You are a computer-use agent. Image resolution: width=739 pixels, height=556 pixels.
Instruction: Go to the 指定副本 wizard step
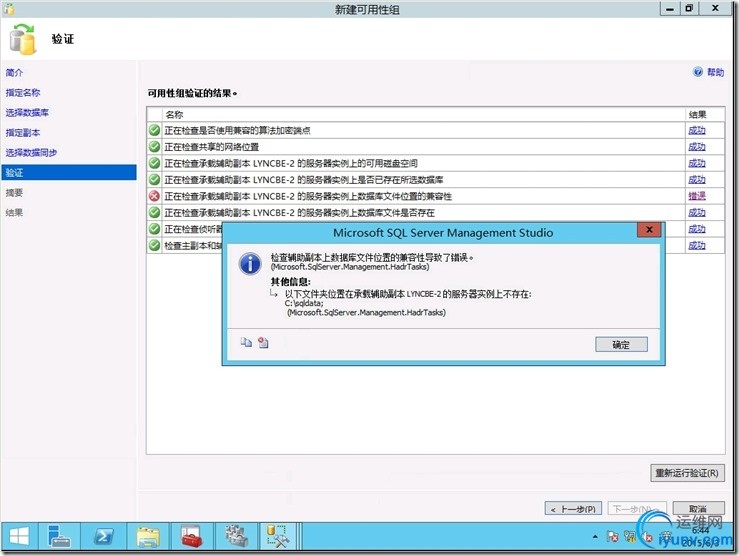tap(23, 132)
